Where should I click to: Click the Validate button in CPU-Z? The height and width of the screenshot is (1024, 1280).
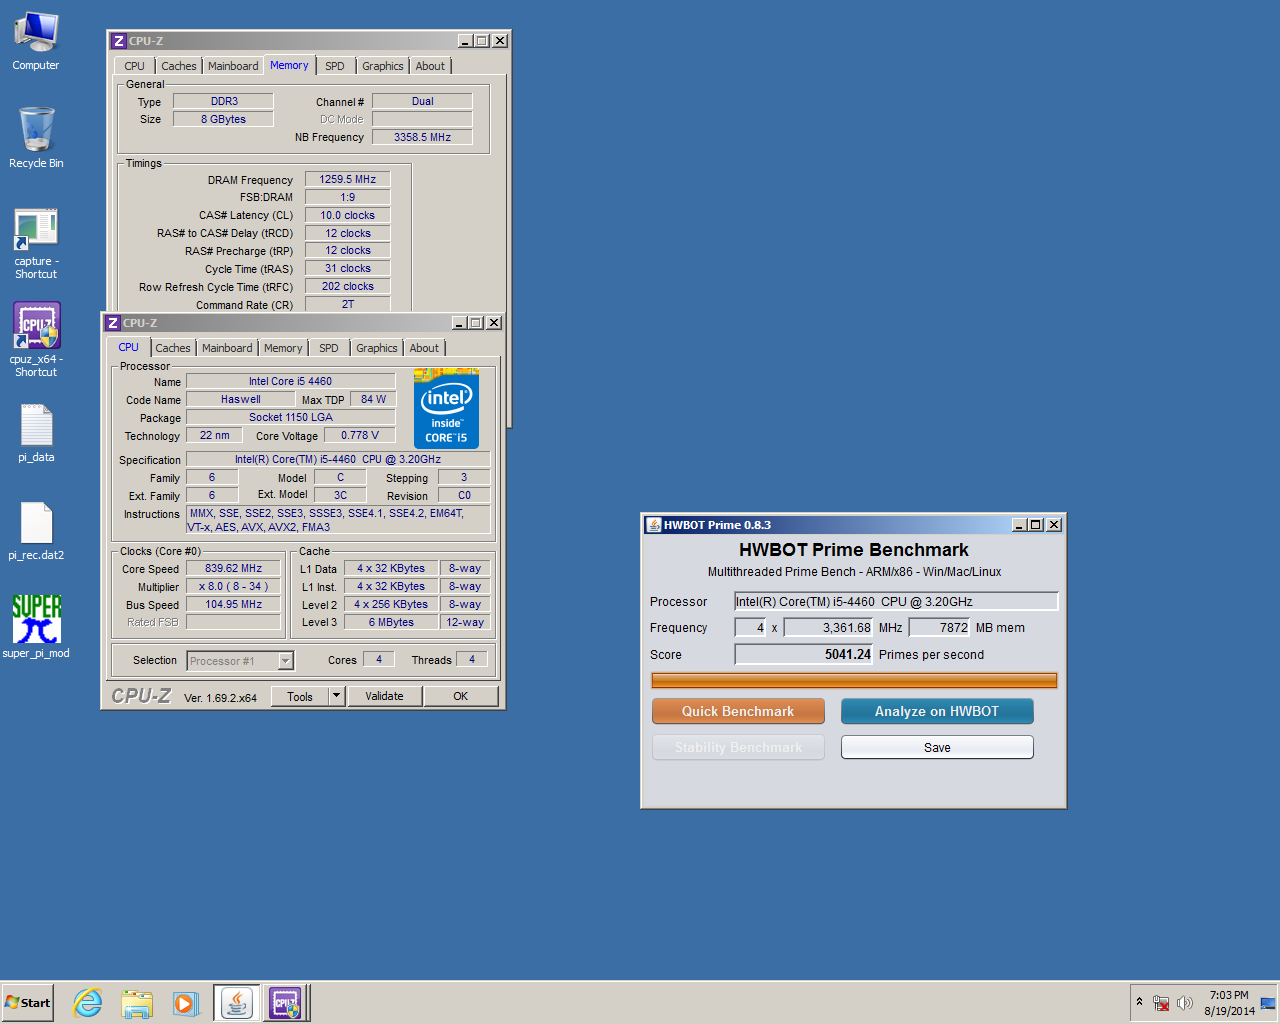point(385,696)
